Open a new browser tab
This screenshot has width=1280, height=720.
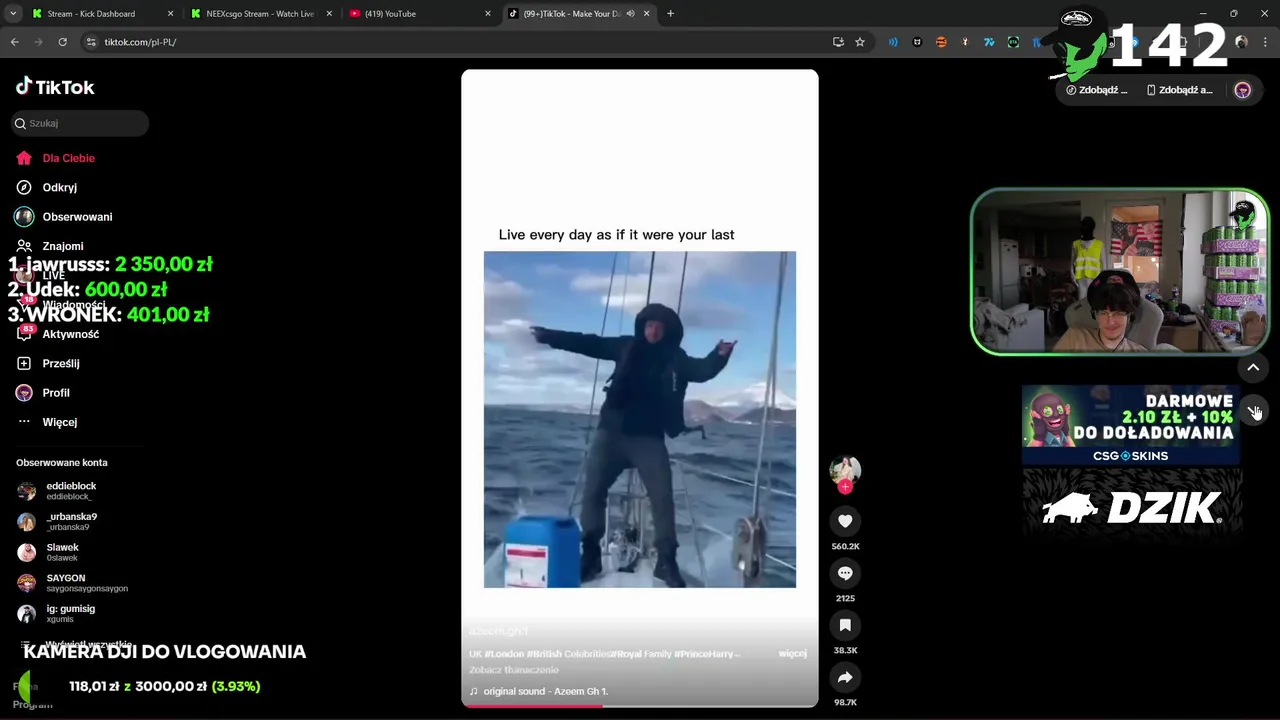pos(670,14)
